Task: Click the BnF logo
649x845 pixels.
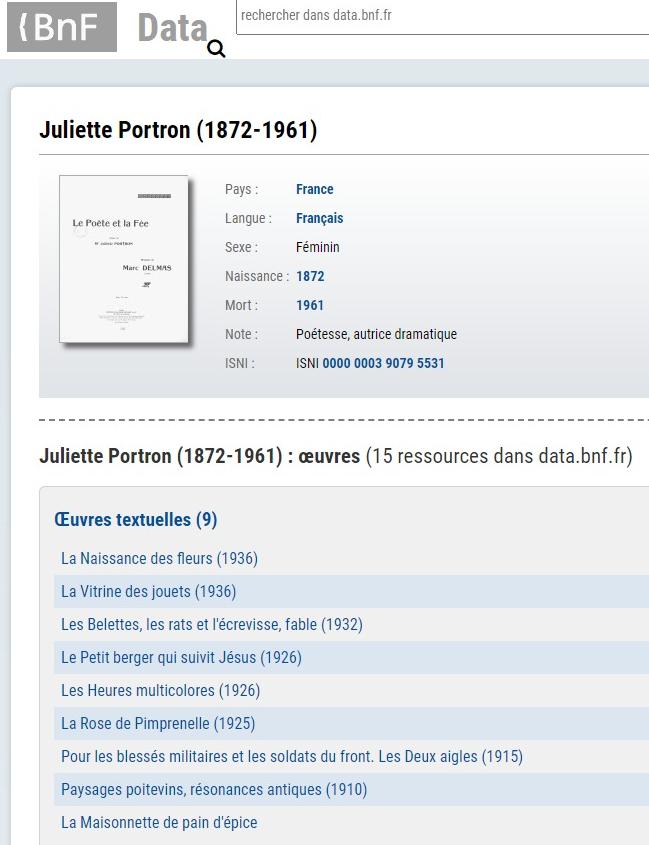Action: [62, 27]
